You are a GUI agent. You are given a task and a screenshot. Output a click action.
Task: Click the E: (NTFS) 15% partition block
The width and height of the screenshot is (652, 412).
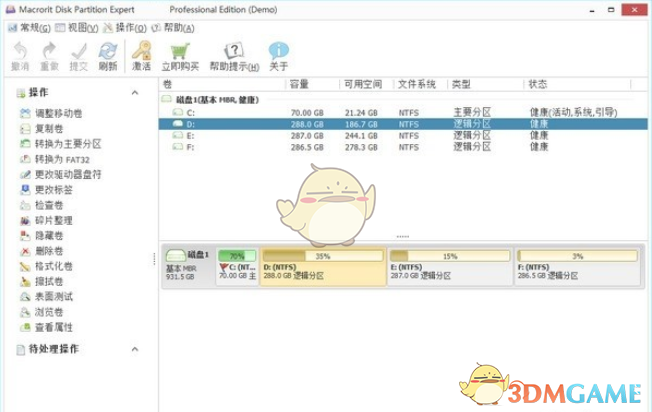tap(450, 266)
